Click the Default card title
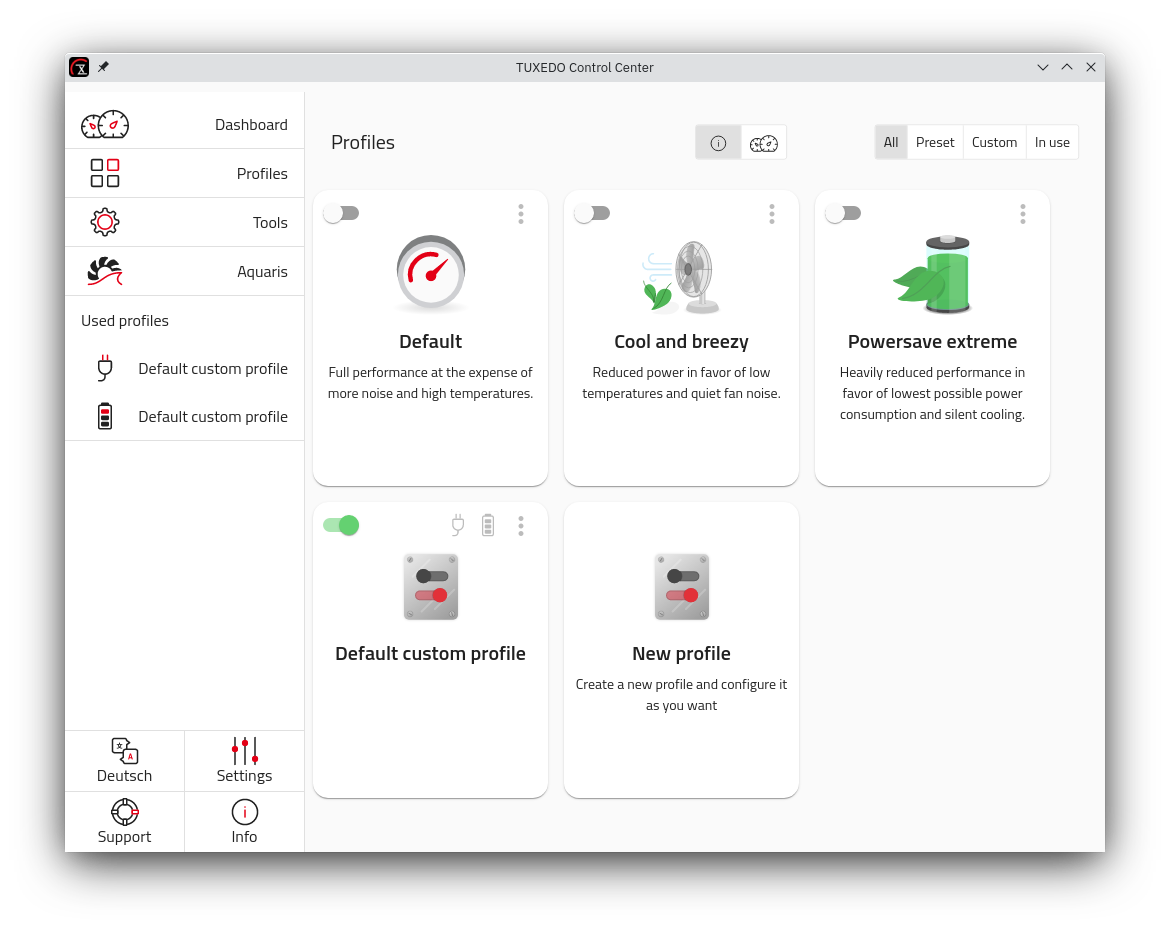The height and width of the screenshot is (929, 1170). (x=431, y=342)
